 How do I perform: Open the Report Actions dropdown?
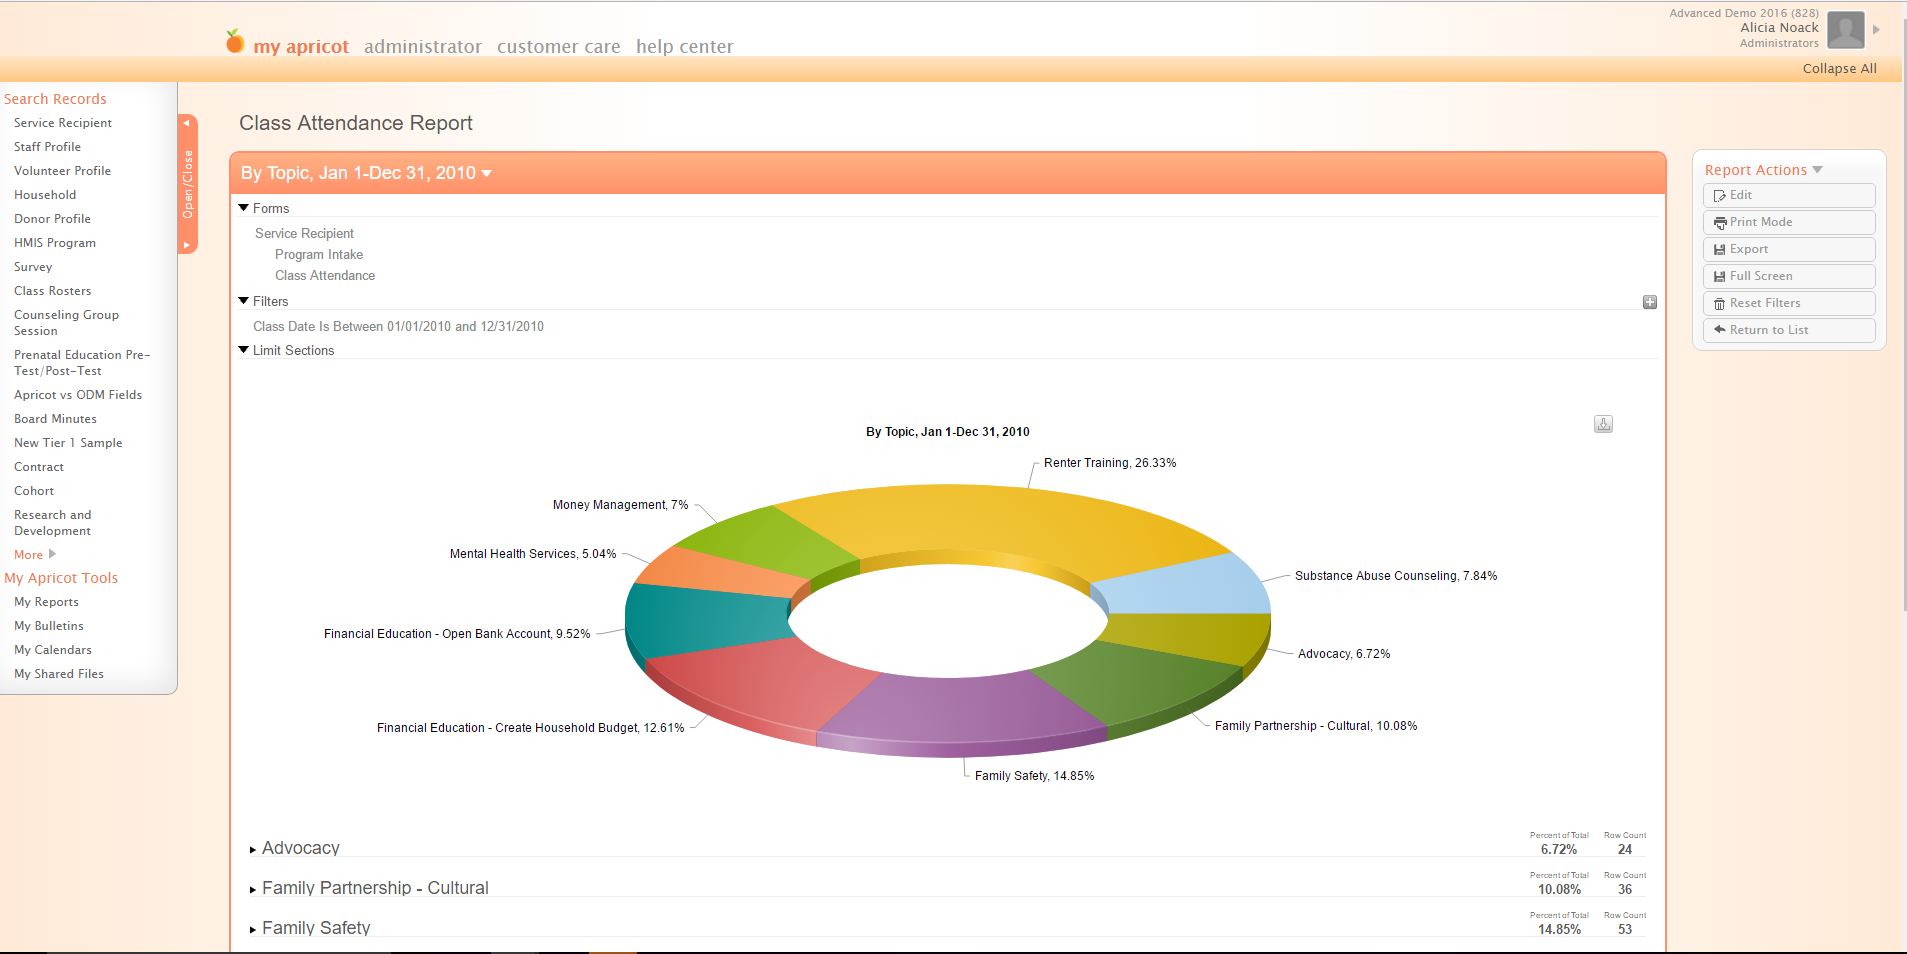(x=1817, y=170)
